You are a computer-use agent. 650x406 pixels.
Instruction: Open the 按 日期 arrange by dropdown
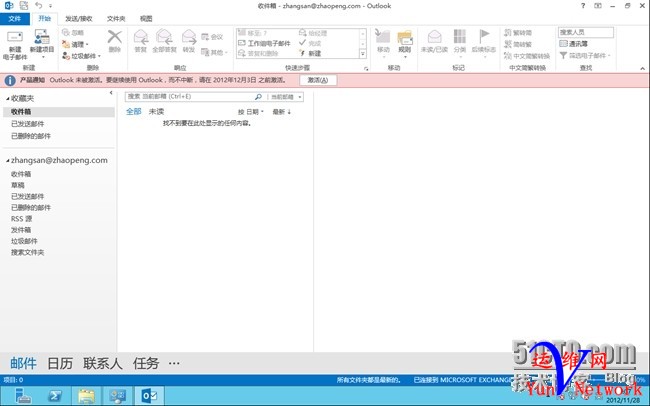coord(250,112)
